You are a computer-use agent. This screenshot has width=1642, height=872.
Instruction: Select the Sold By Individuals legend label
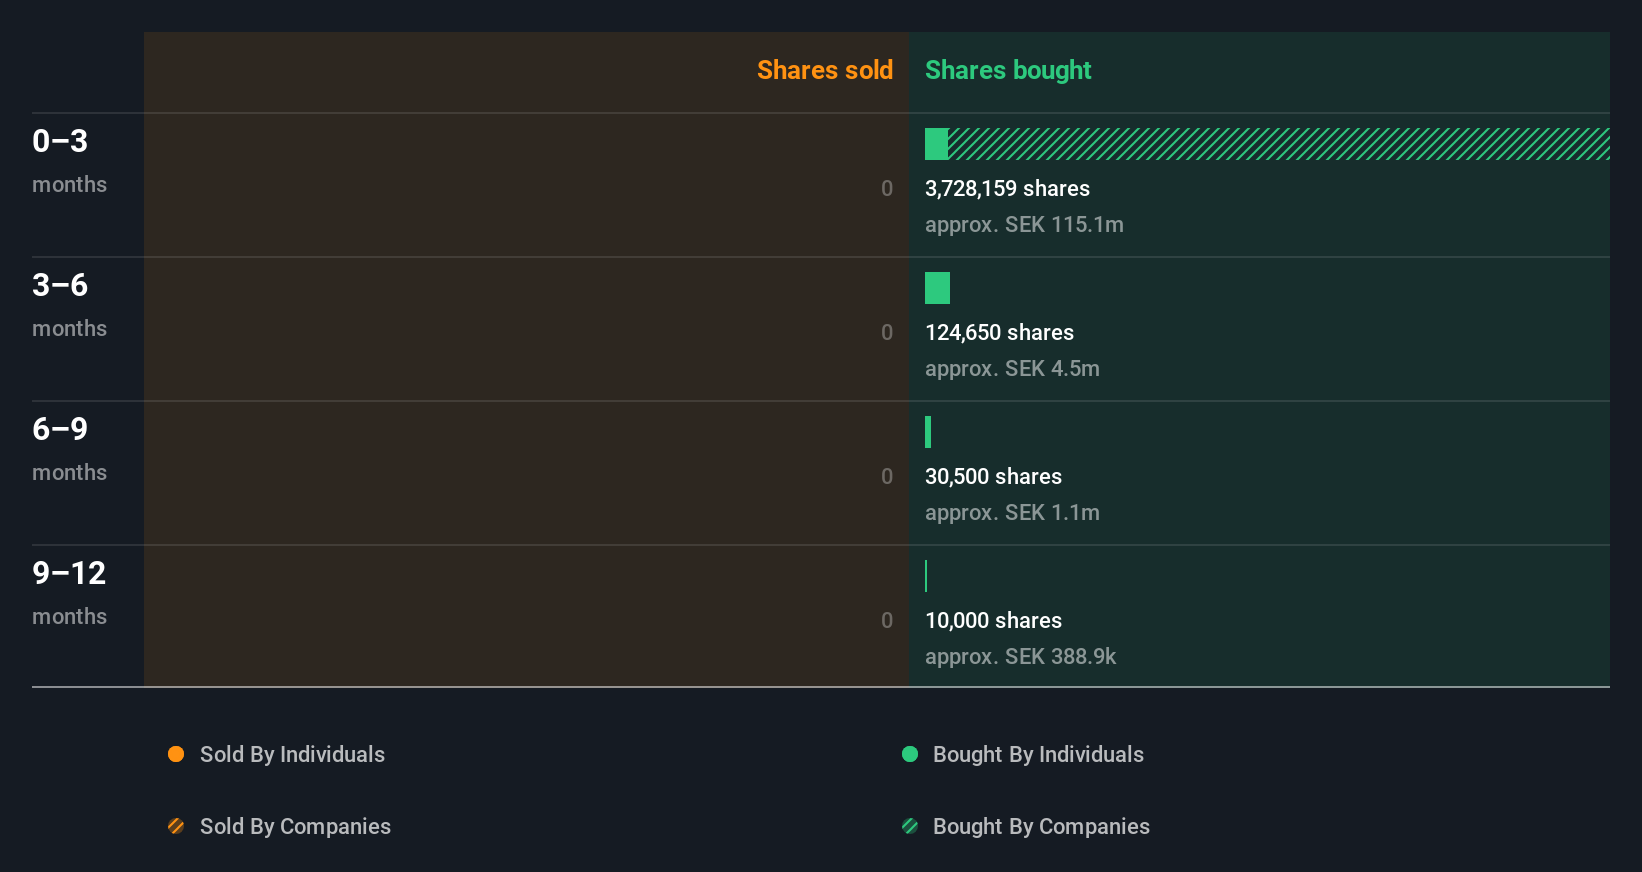tap(292, 754)
